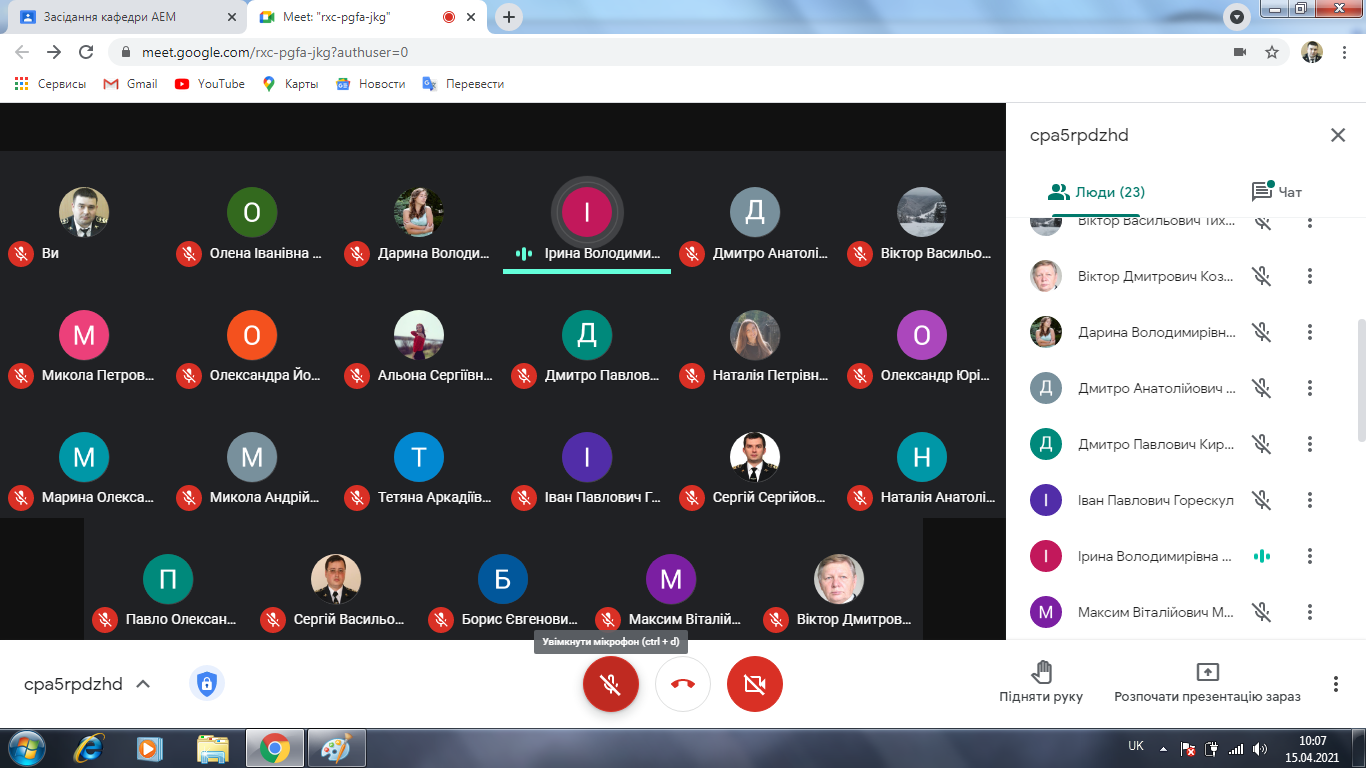Image resolution: width=1366 pixels, height=784 pixels.
Task: Open options for Дмитро Анатолійович in the list
Action: (x=1310, y=388)
